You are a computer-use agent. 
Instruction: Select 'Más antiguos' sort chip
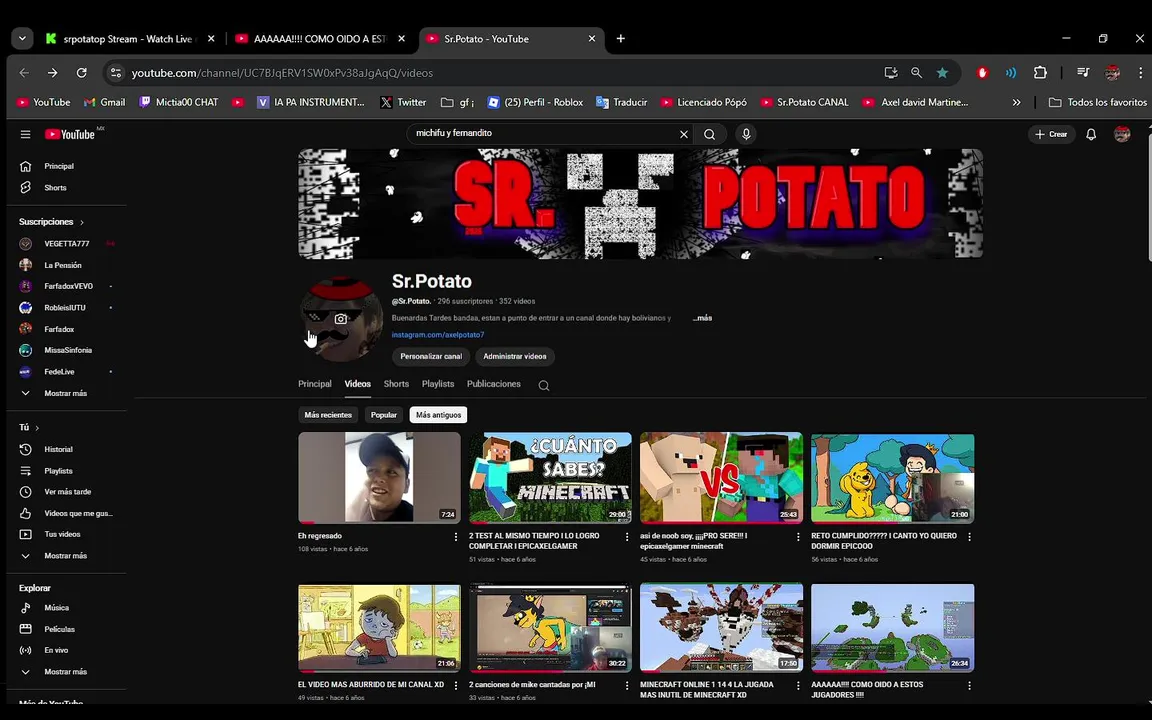439,415
